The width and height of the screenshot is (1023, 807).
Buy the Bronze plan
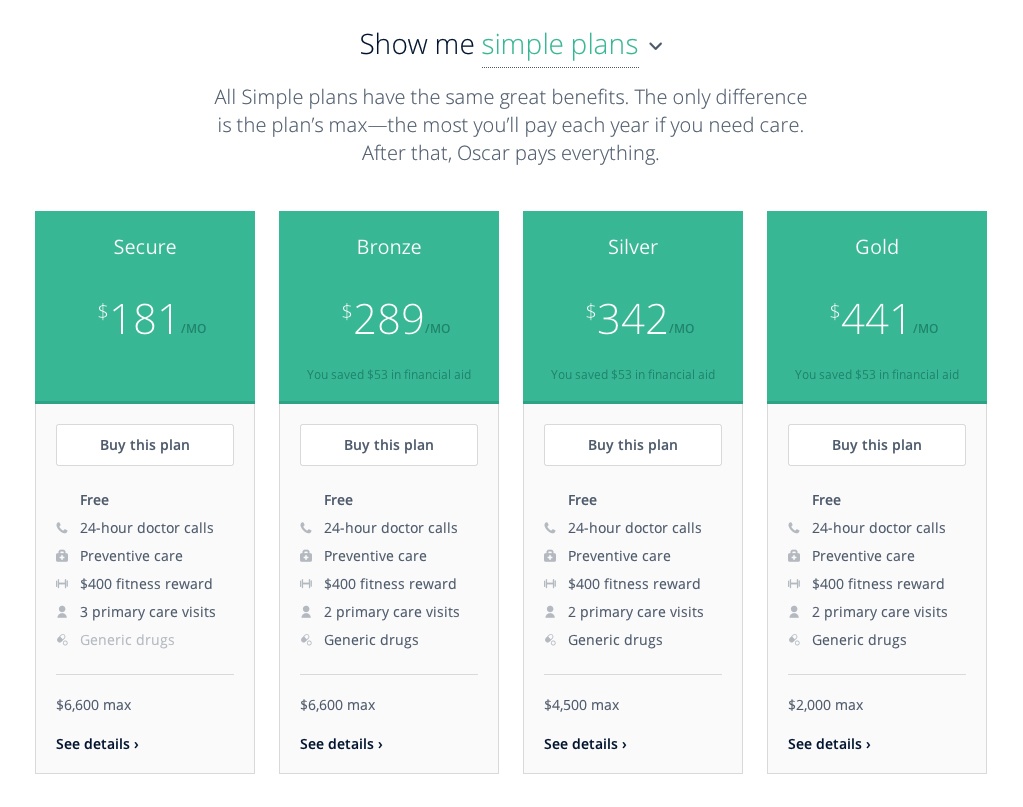[x=389, y=445]
